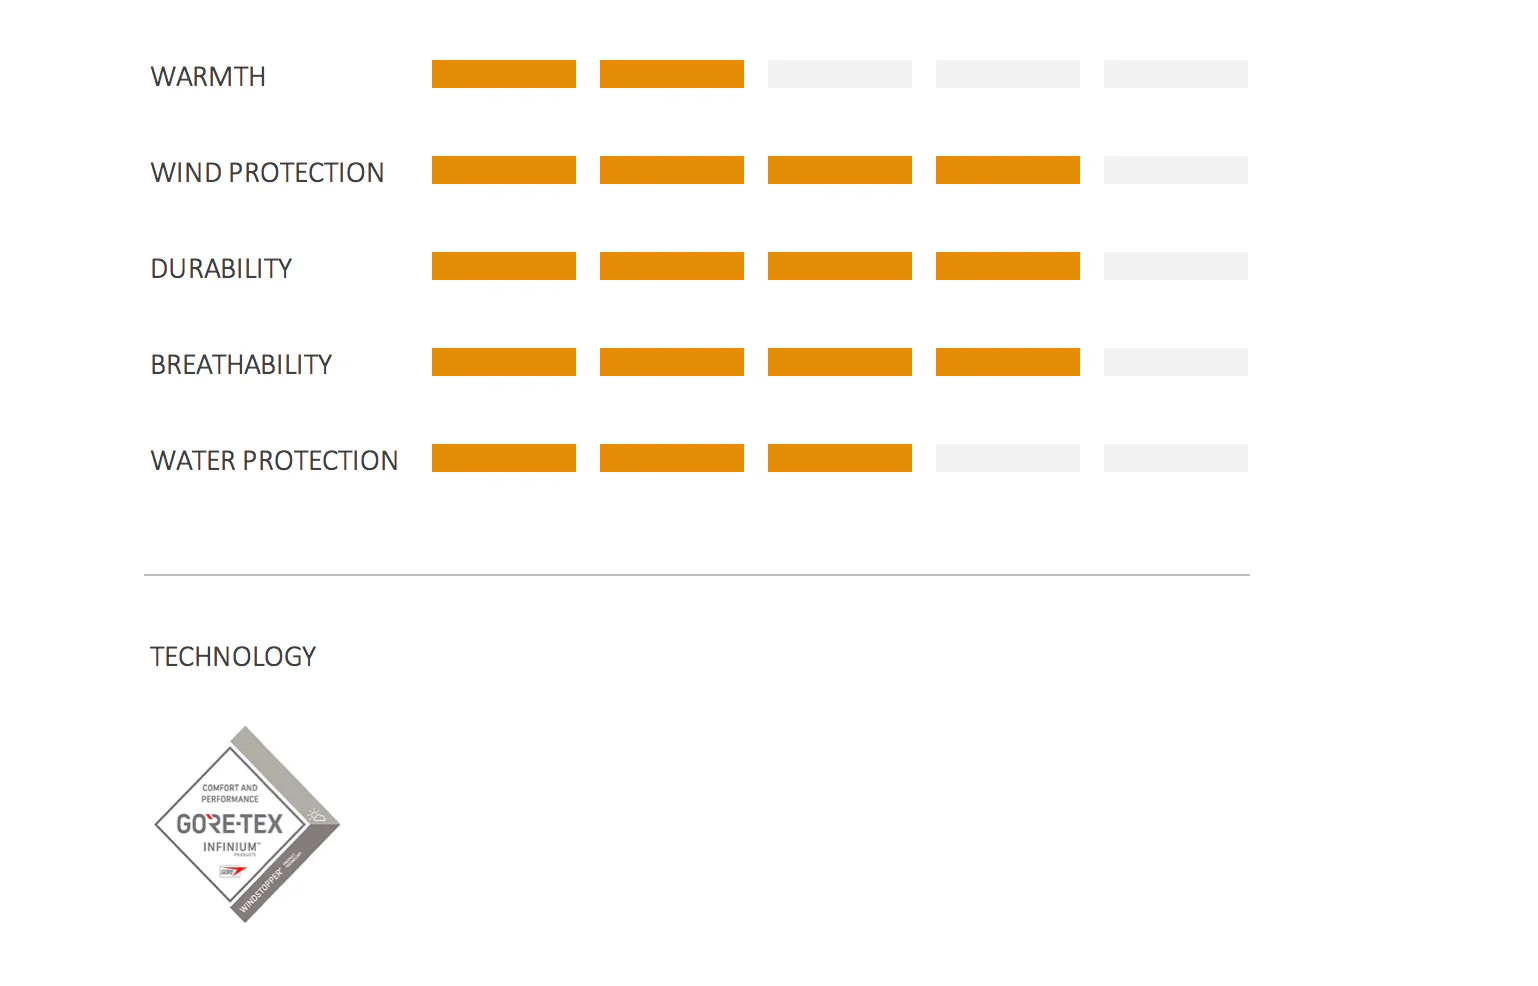
Task: Click the WARMTH label
Action: [x=208, y=77]
